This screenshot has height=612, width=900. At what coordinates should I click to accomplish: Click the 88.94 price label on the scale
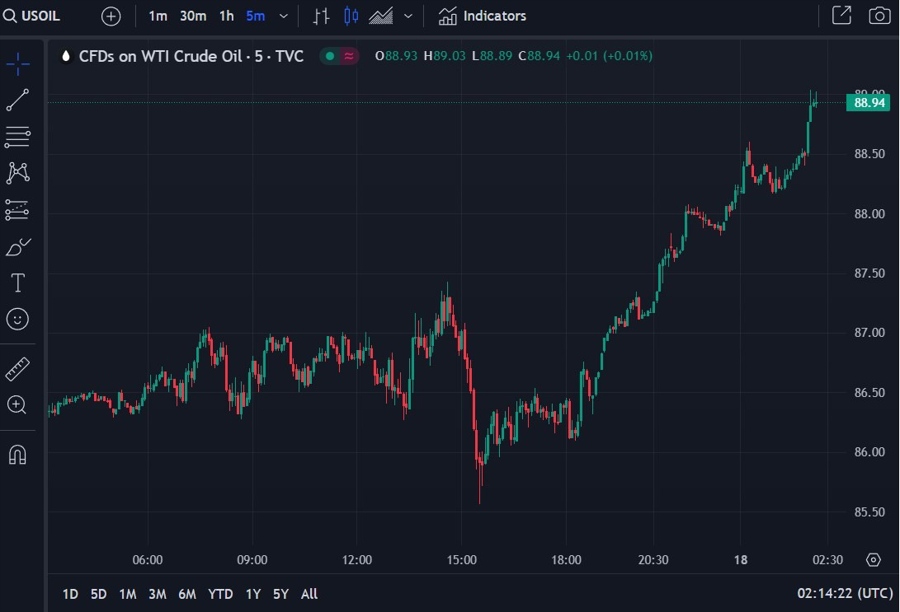867,102
